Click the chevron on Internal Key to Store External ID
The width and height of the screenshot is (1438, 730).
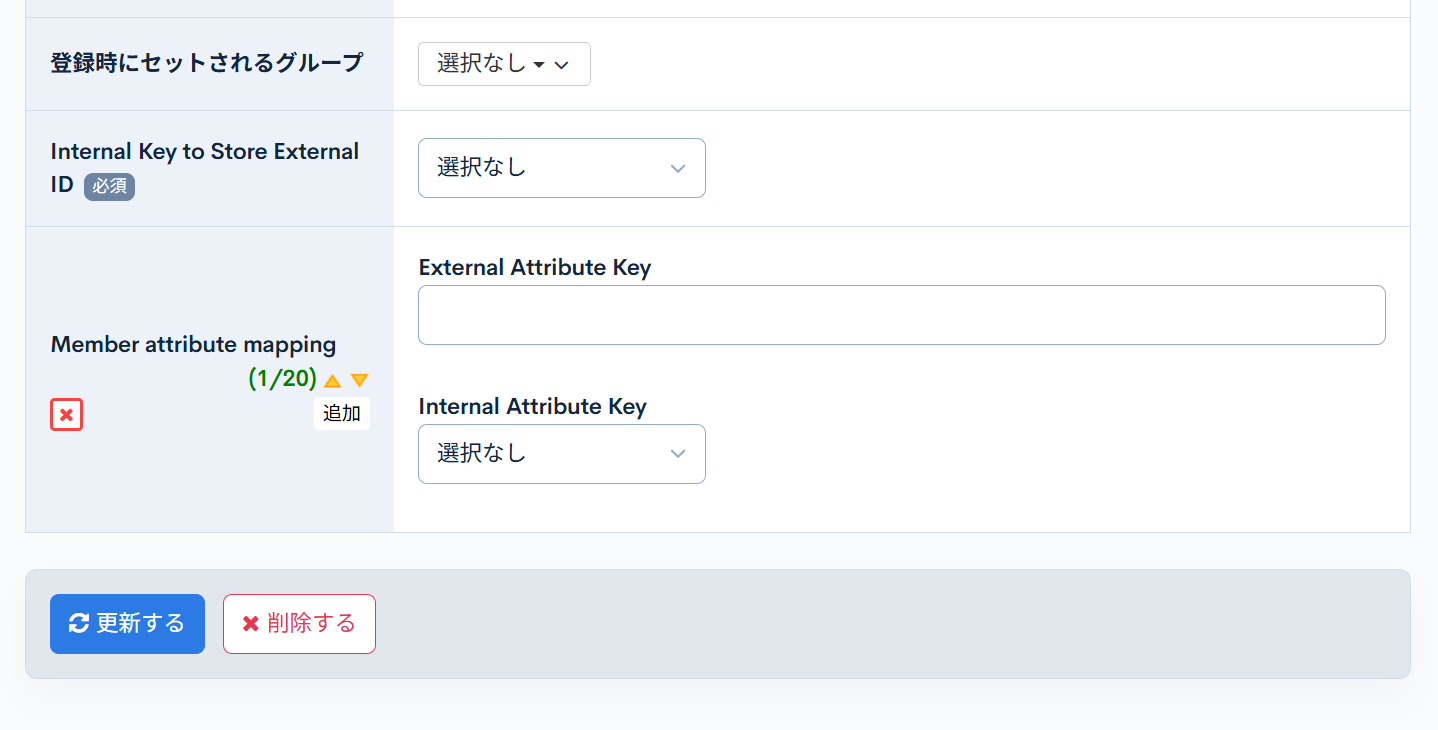click(x=678, y=167)
